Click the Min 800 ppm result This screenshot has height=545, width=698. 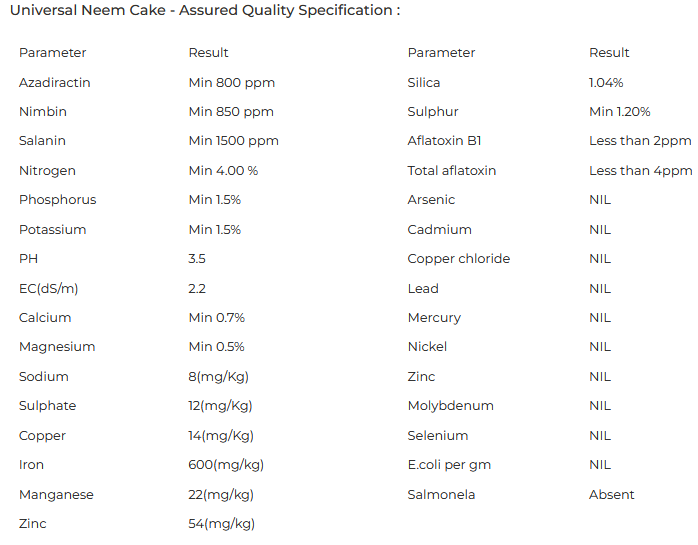tap(231, 82)
